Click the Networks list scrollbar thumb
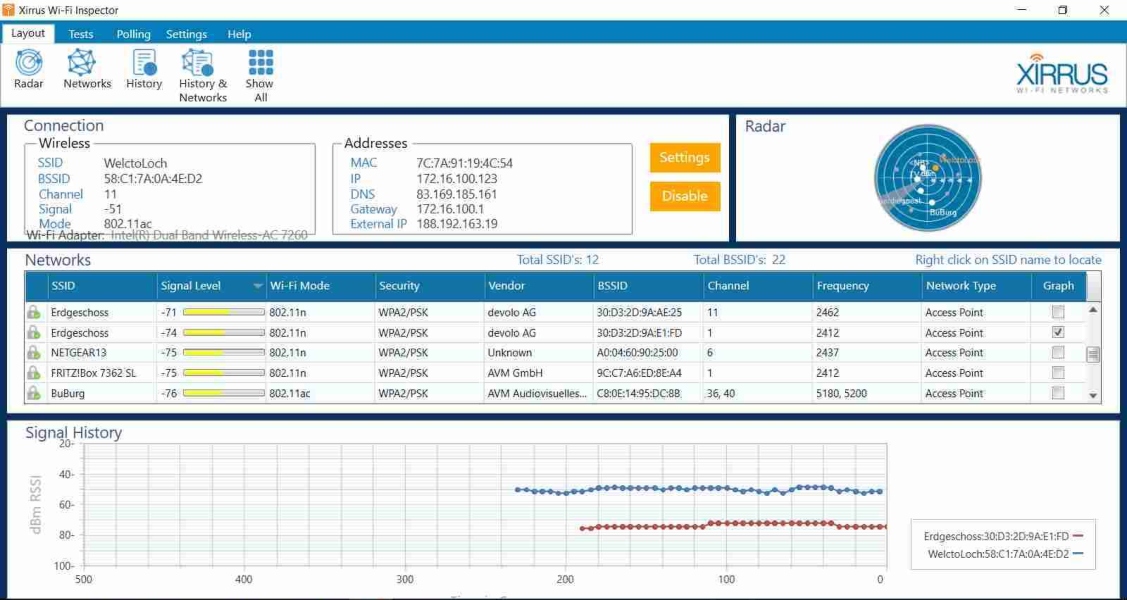 (x=1093, y=354)
